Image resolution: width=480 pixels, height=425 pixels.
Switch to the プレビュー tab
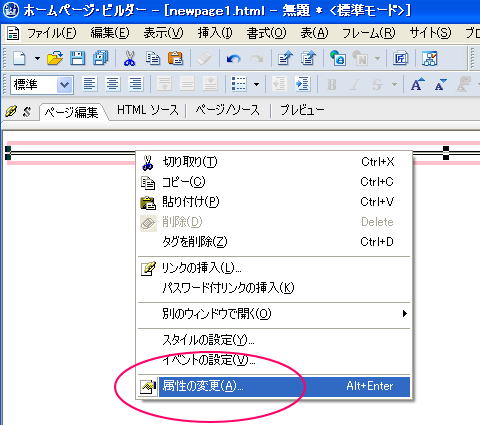[302, 110]
